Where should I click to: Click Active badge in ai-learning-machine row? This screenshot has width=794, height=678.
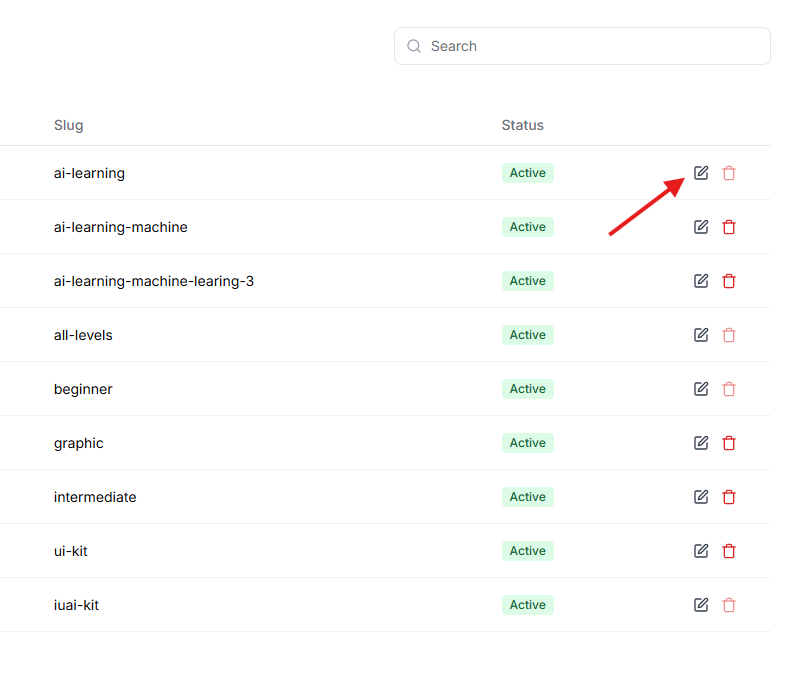click(x=528, y=227)
